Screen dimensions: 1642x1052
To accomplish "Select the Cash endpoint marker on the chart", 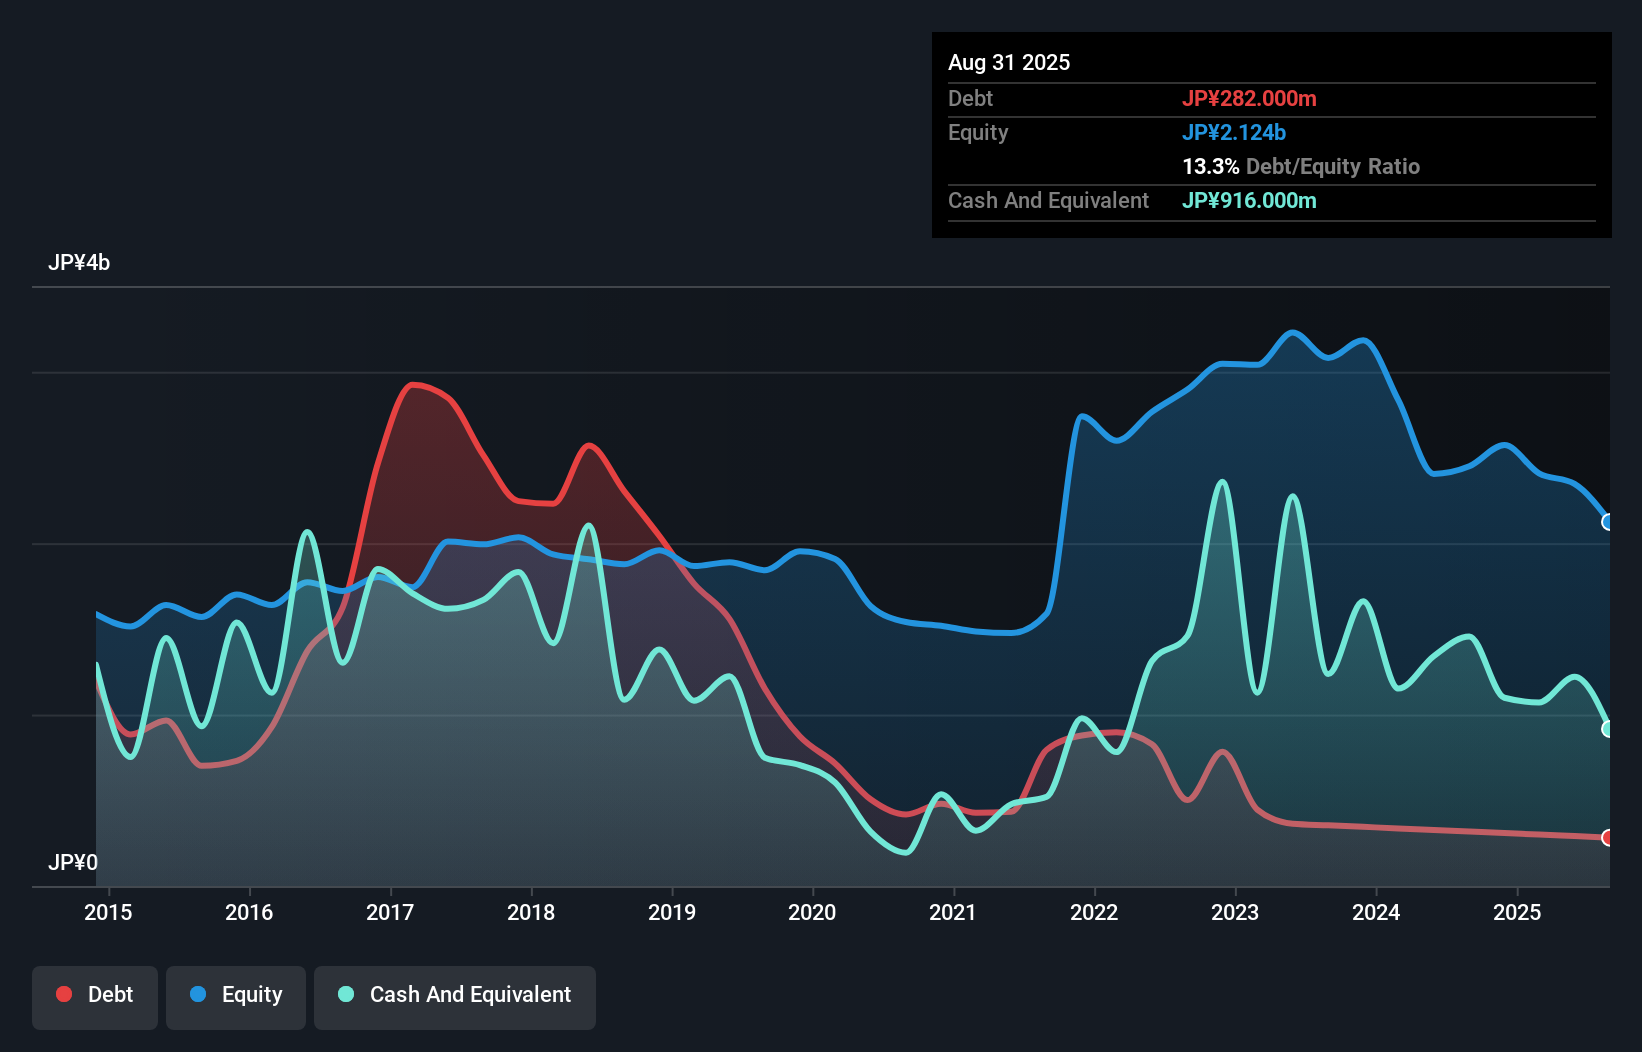I will [x=1608, y=727].
